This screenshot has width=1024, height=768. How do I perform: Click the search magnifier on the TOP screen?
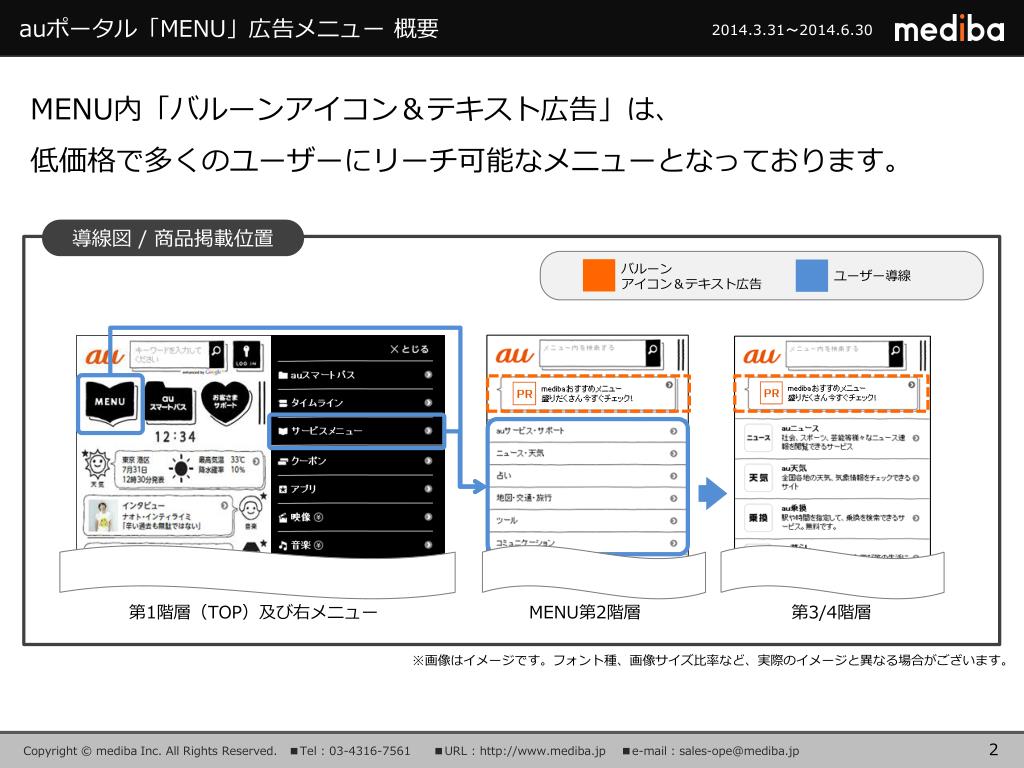click(216, 353)
